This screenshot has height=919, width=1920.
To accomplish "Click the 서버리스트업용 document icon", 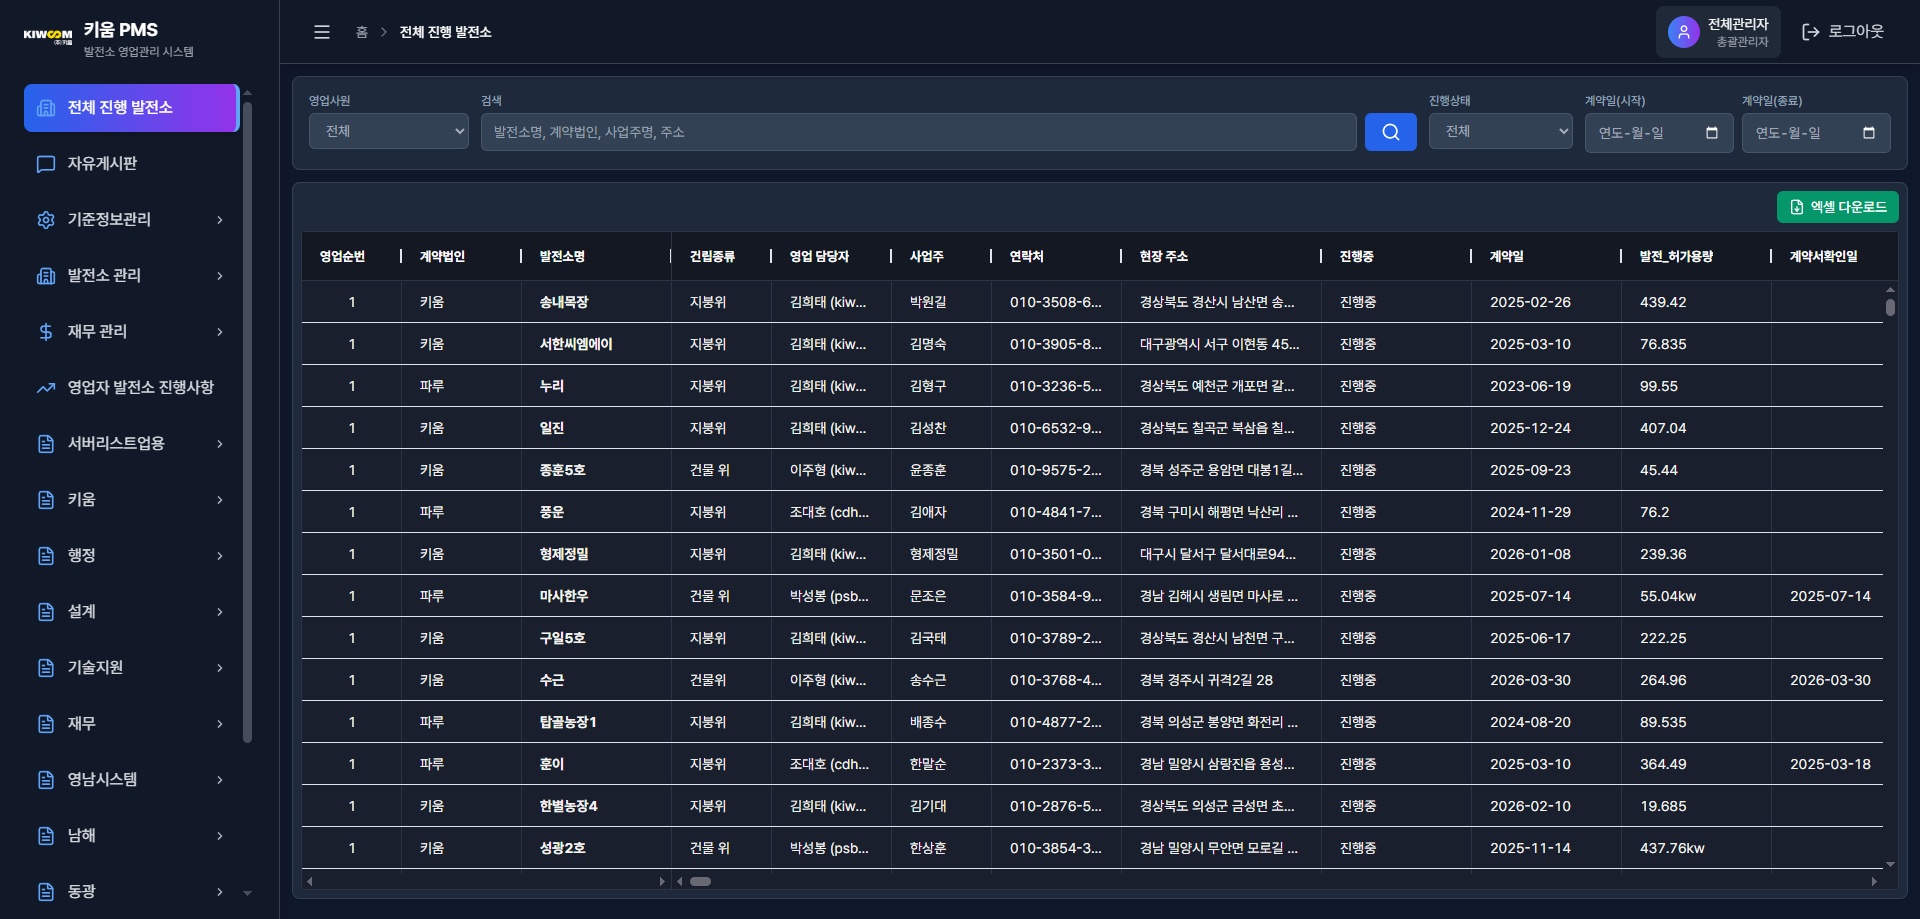I will point(46,444).
